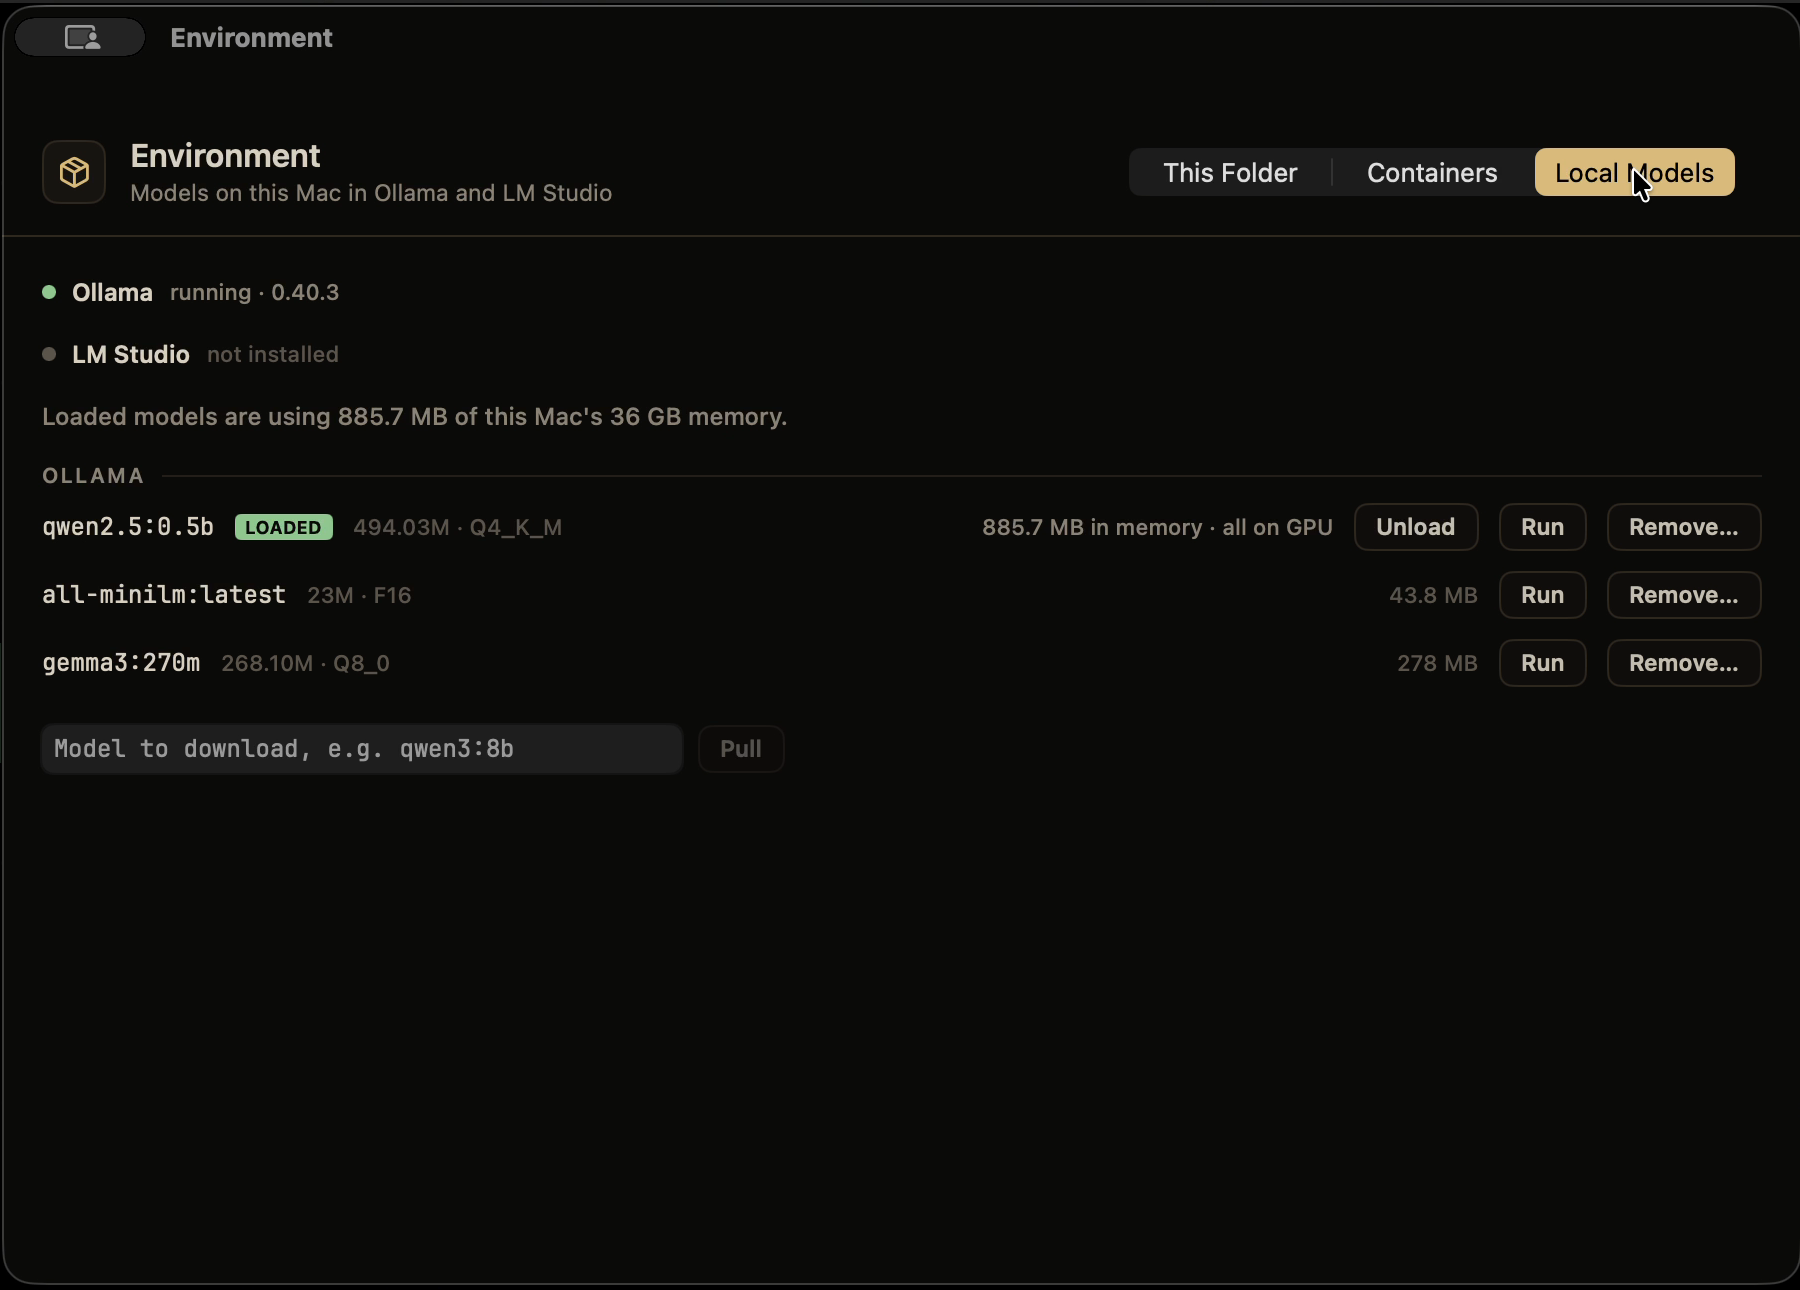Click the '23M · F16' details

tap(359, 595)
